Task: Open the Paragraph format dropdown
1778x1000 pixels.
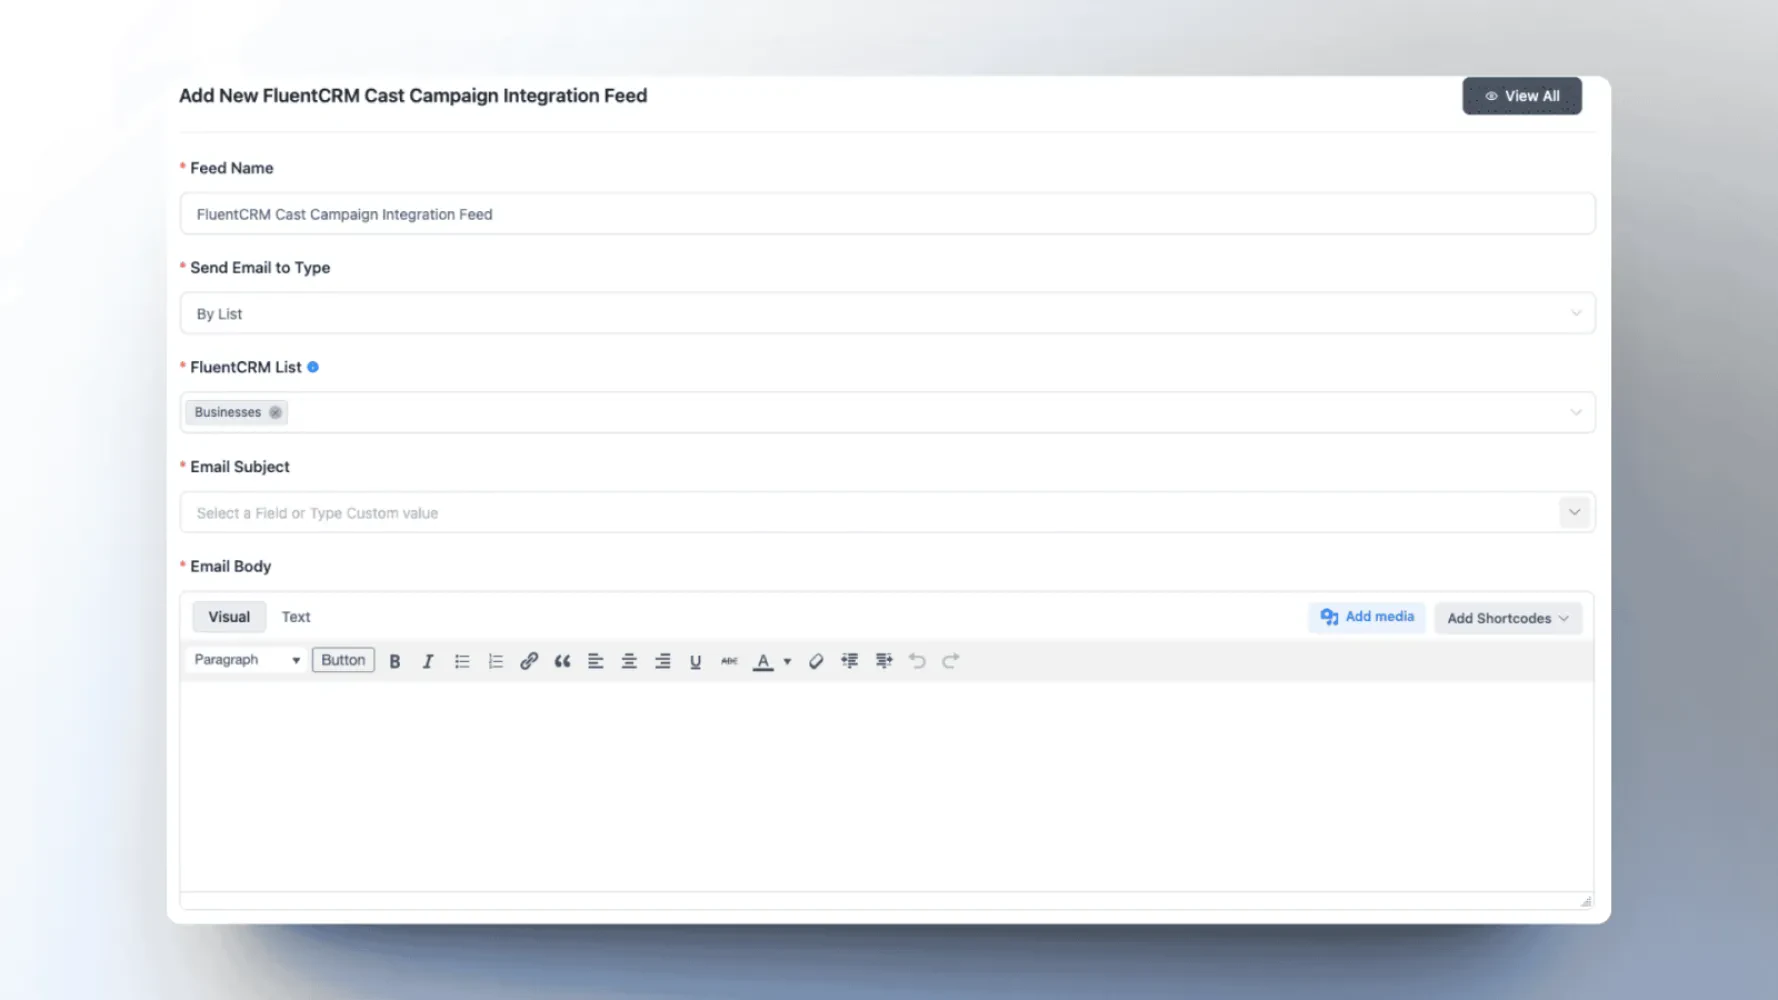Action: [x=246, y=660]
